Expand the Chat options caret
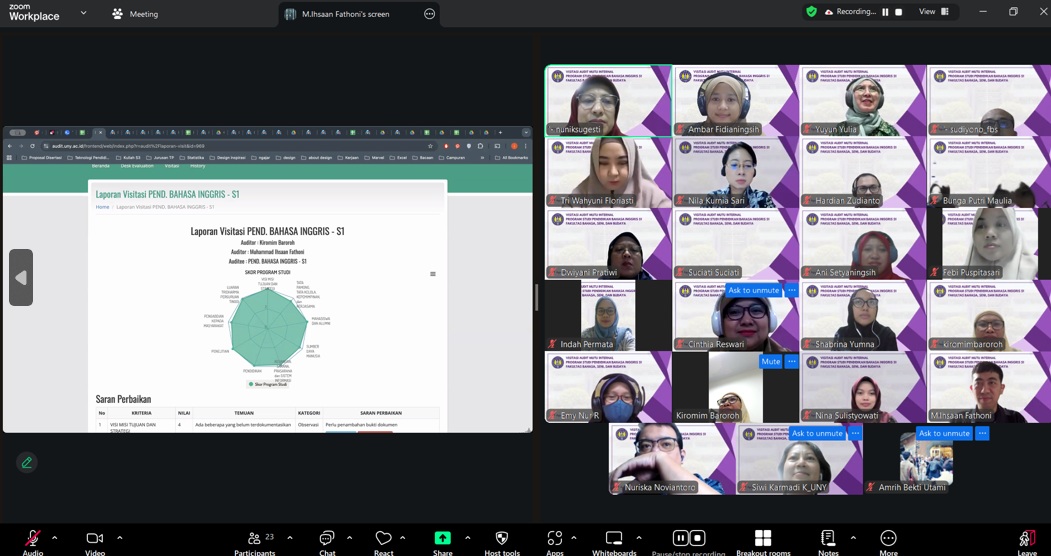Image resolution: width=1051 pixels, height=556 pixels. [349, 537]
